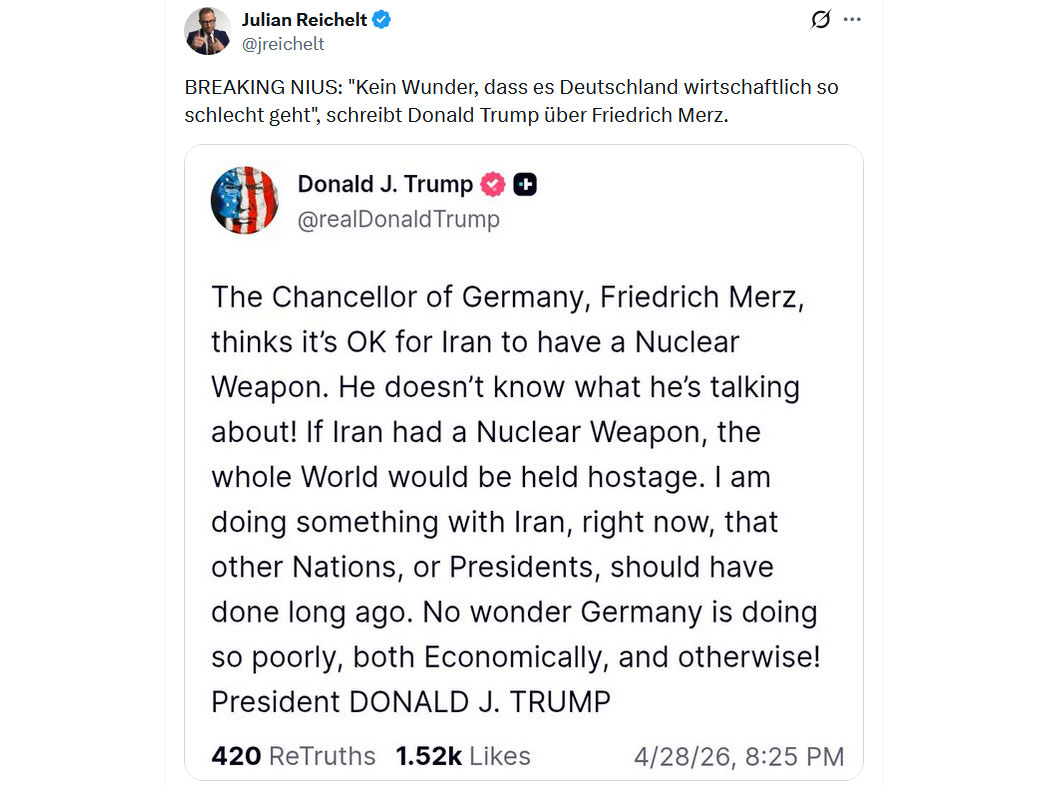Image resolution: width=1050 pixels, height=785 pixels.
Task: Click the tweet text starting with BREAKING NIUS
Action: click(x=511, y=87)
